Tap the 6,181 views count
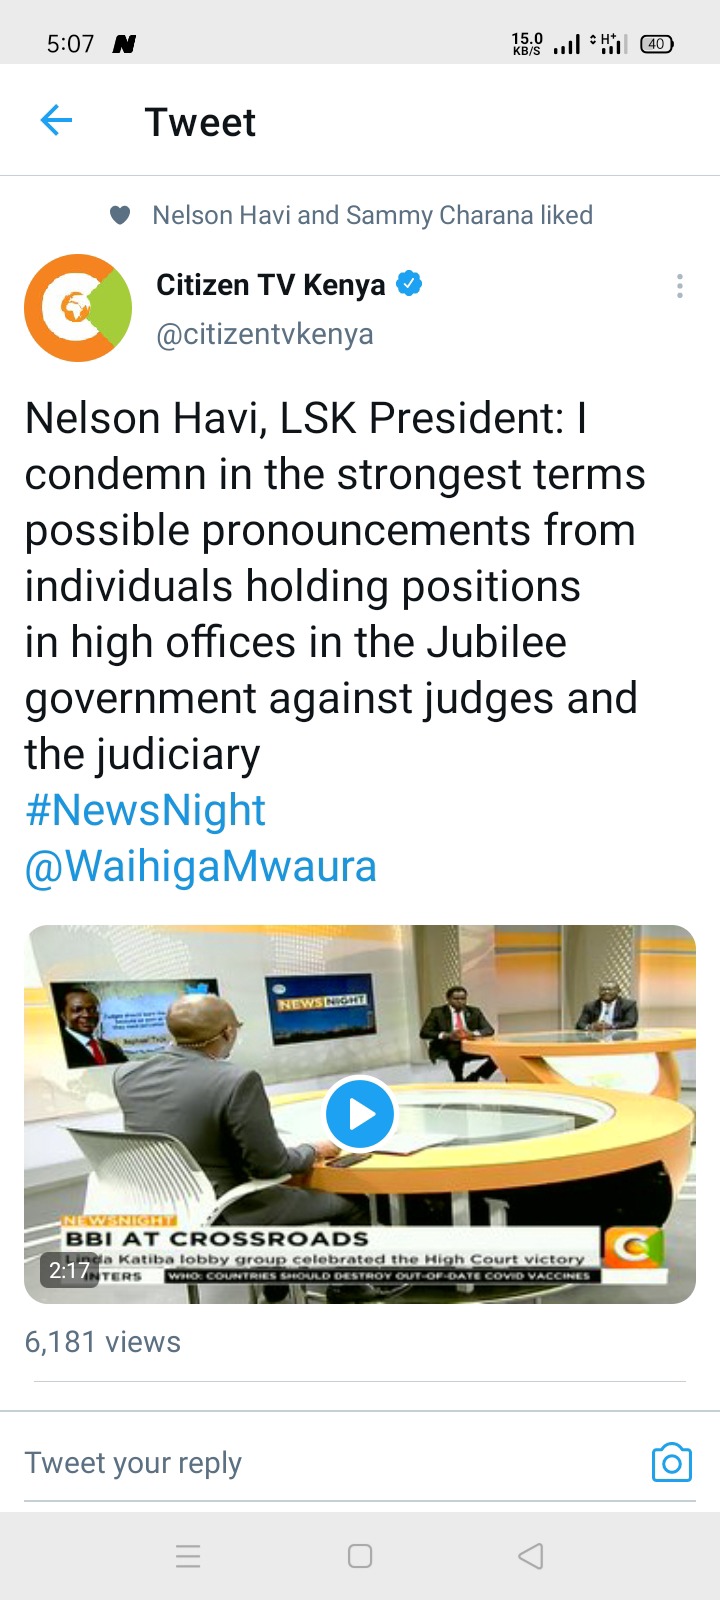 click(103, 1342)
